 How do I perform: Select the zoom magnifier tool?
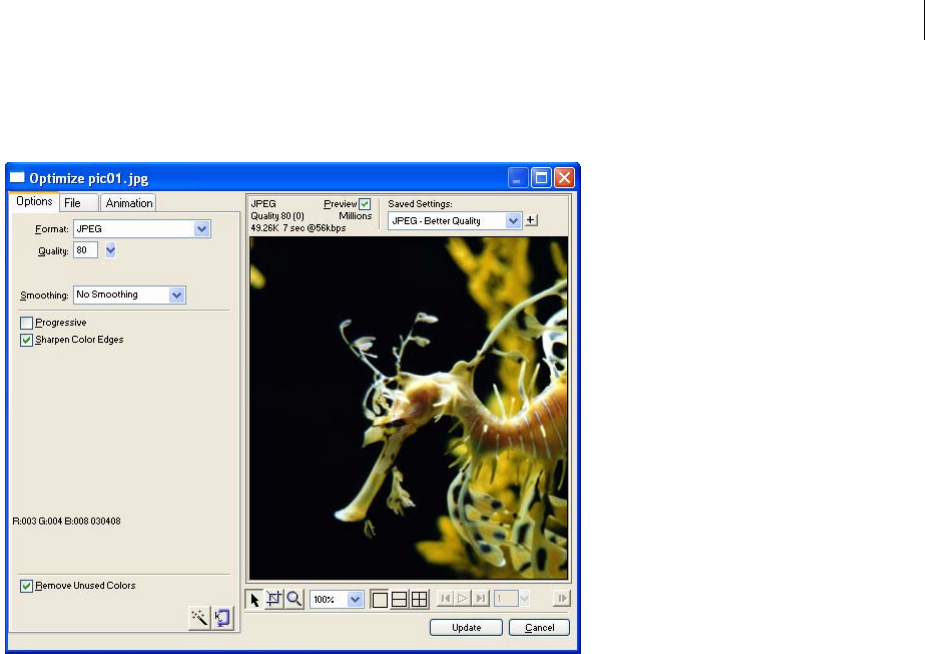click(x=294, y=600)
